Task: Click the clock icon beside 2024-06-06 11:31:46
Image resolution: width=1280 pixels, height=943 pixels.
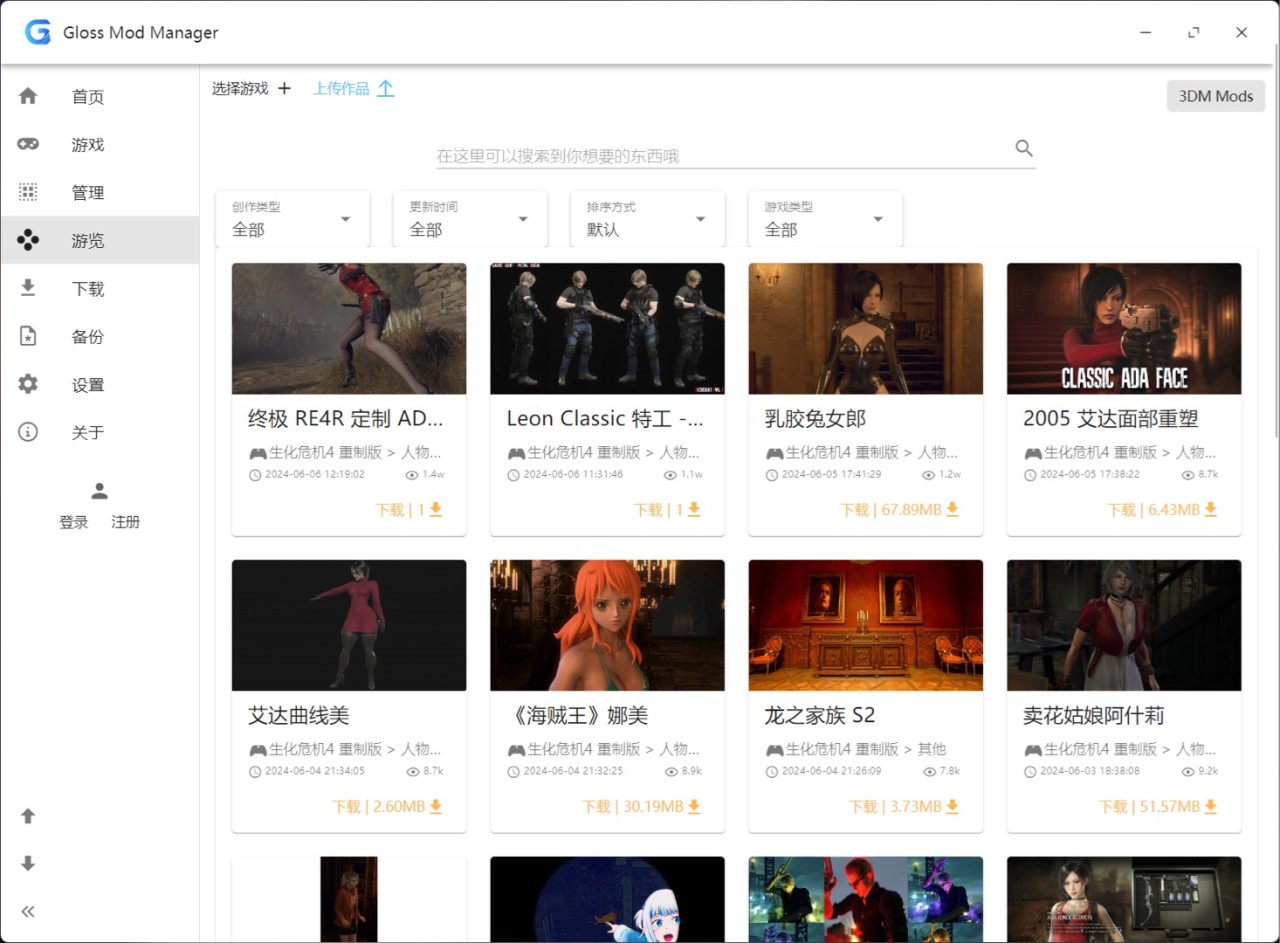Action: click(x=514, y=475)
